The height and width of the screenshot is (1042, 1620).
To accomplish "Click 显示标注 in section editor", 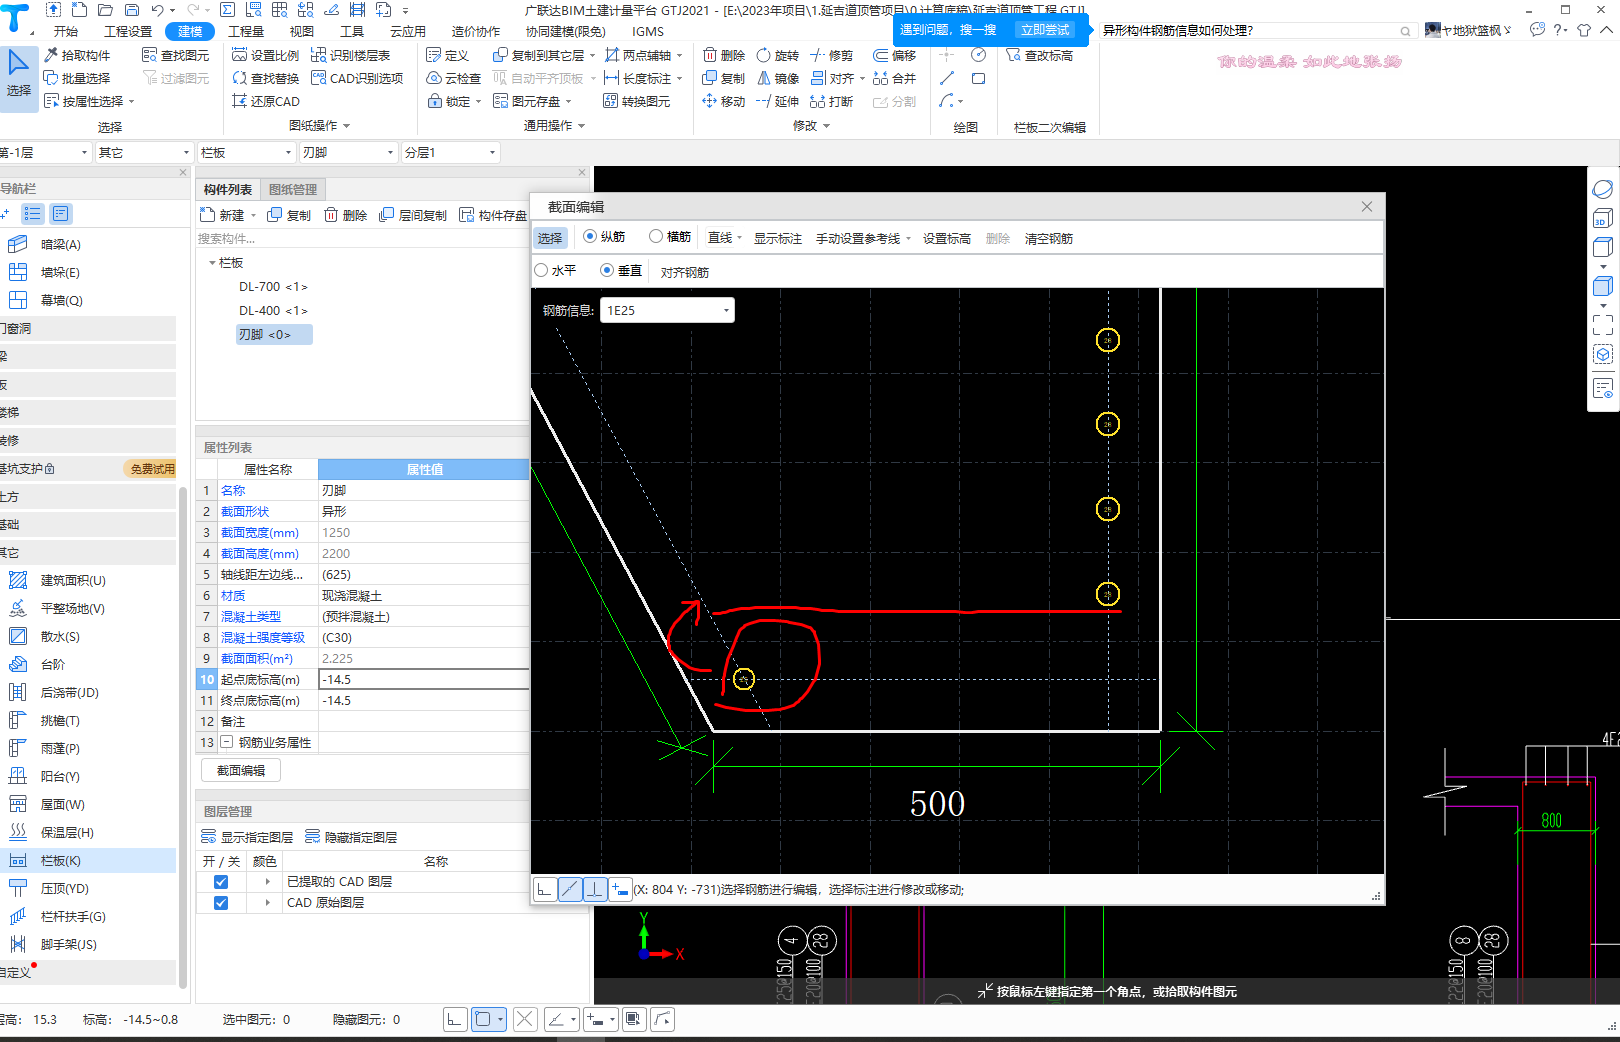I will click(x=778, y=238).
